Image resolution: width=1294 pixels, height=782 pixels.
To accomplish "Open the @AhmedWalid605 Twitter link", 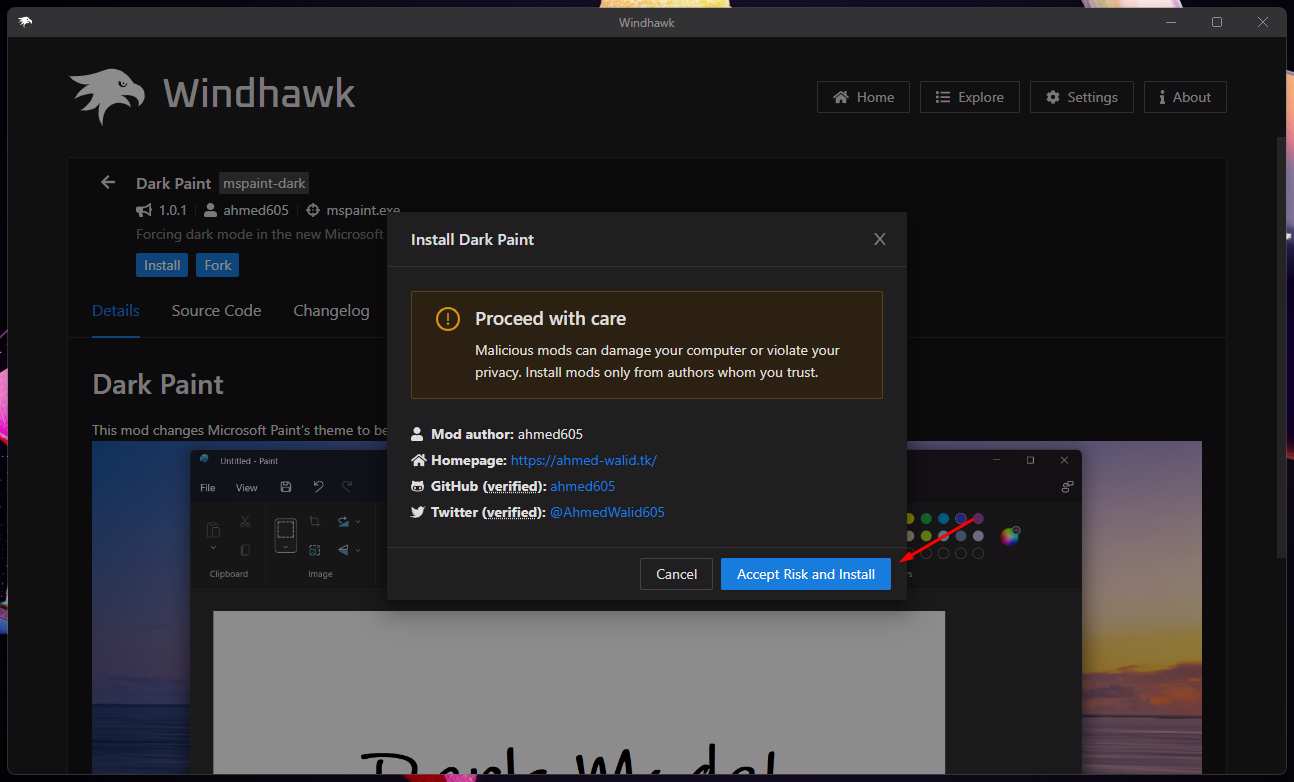I will click(607, 512).
